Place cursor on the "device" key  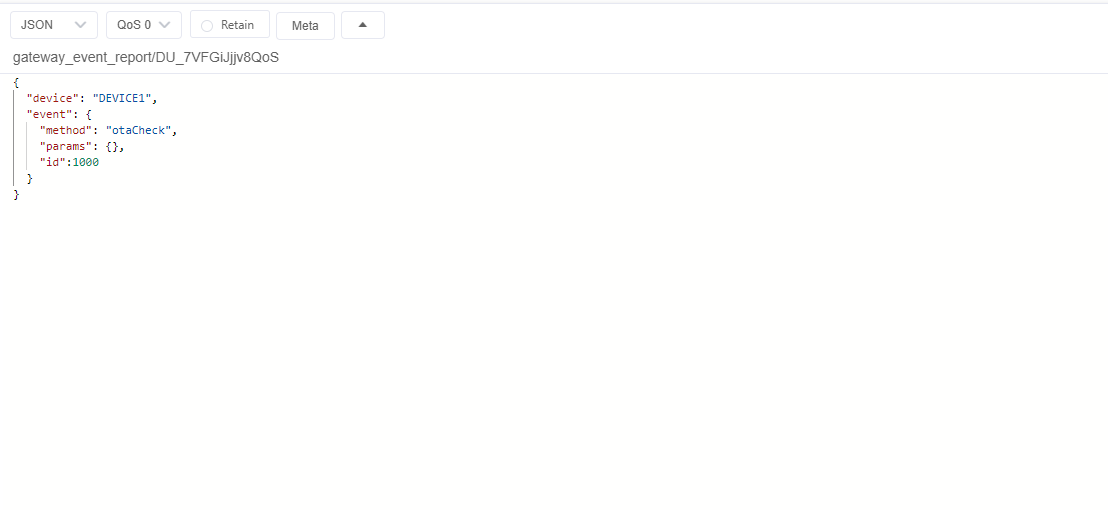[x=52, y=98]
